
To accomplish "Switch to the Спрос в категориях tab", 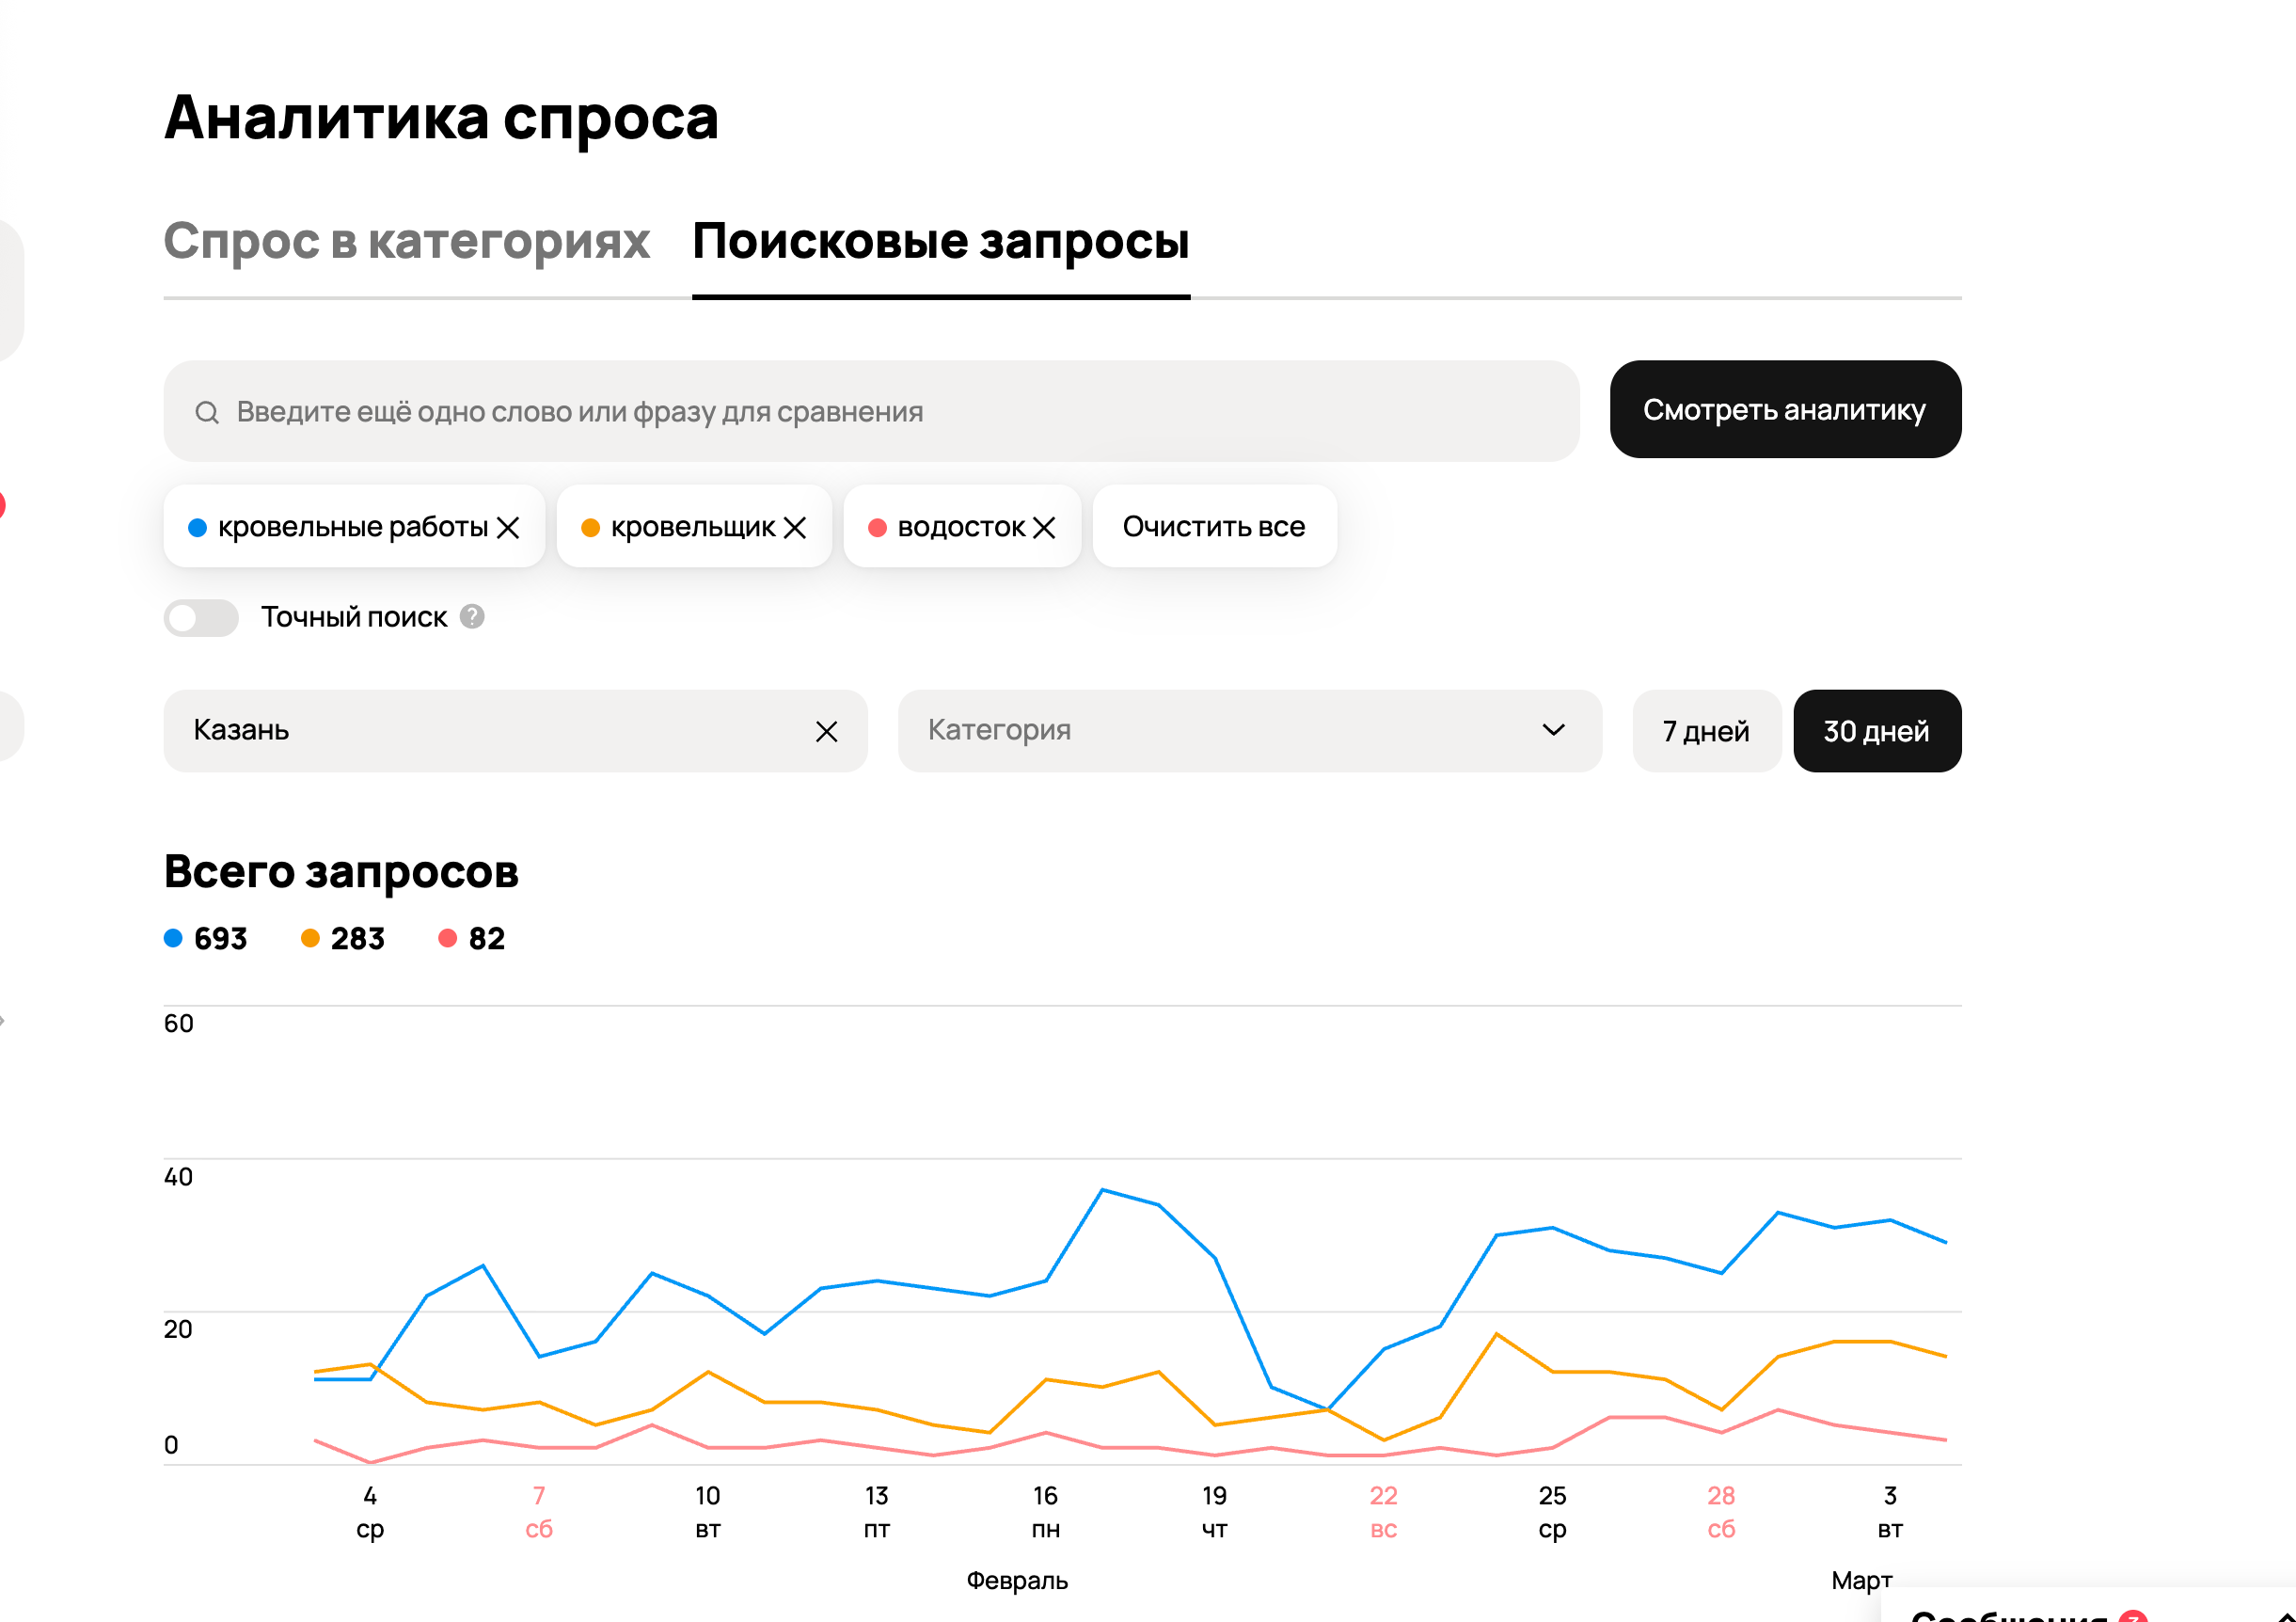I will click(x=407, y=241).
